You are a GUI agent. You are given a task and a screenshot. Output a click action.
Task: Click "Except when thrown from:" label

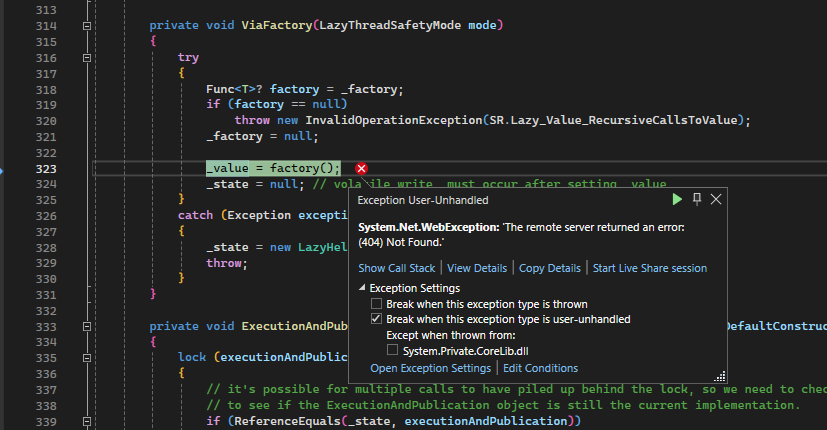click(x=451, y=335)
